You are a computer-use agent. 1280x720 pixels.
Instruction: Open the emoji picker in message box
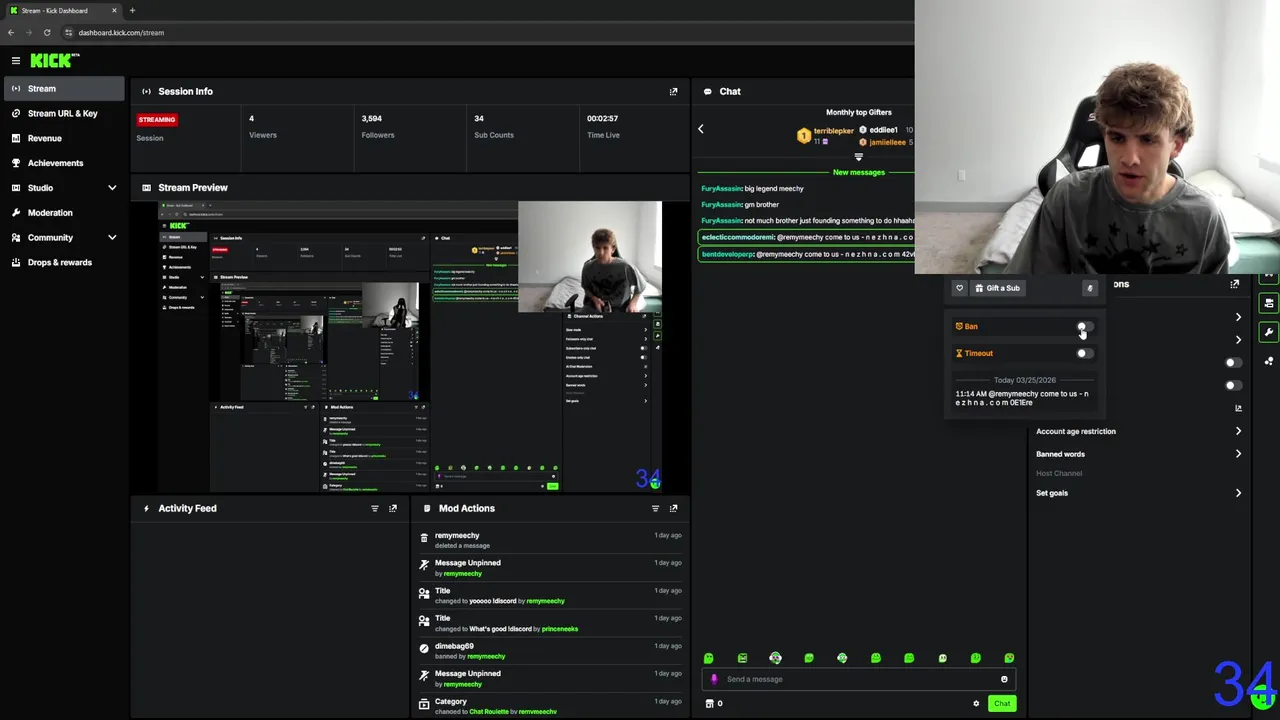pyautogui.click(x=1004, y=679)
